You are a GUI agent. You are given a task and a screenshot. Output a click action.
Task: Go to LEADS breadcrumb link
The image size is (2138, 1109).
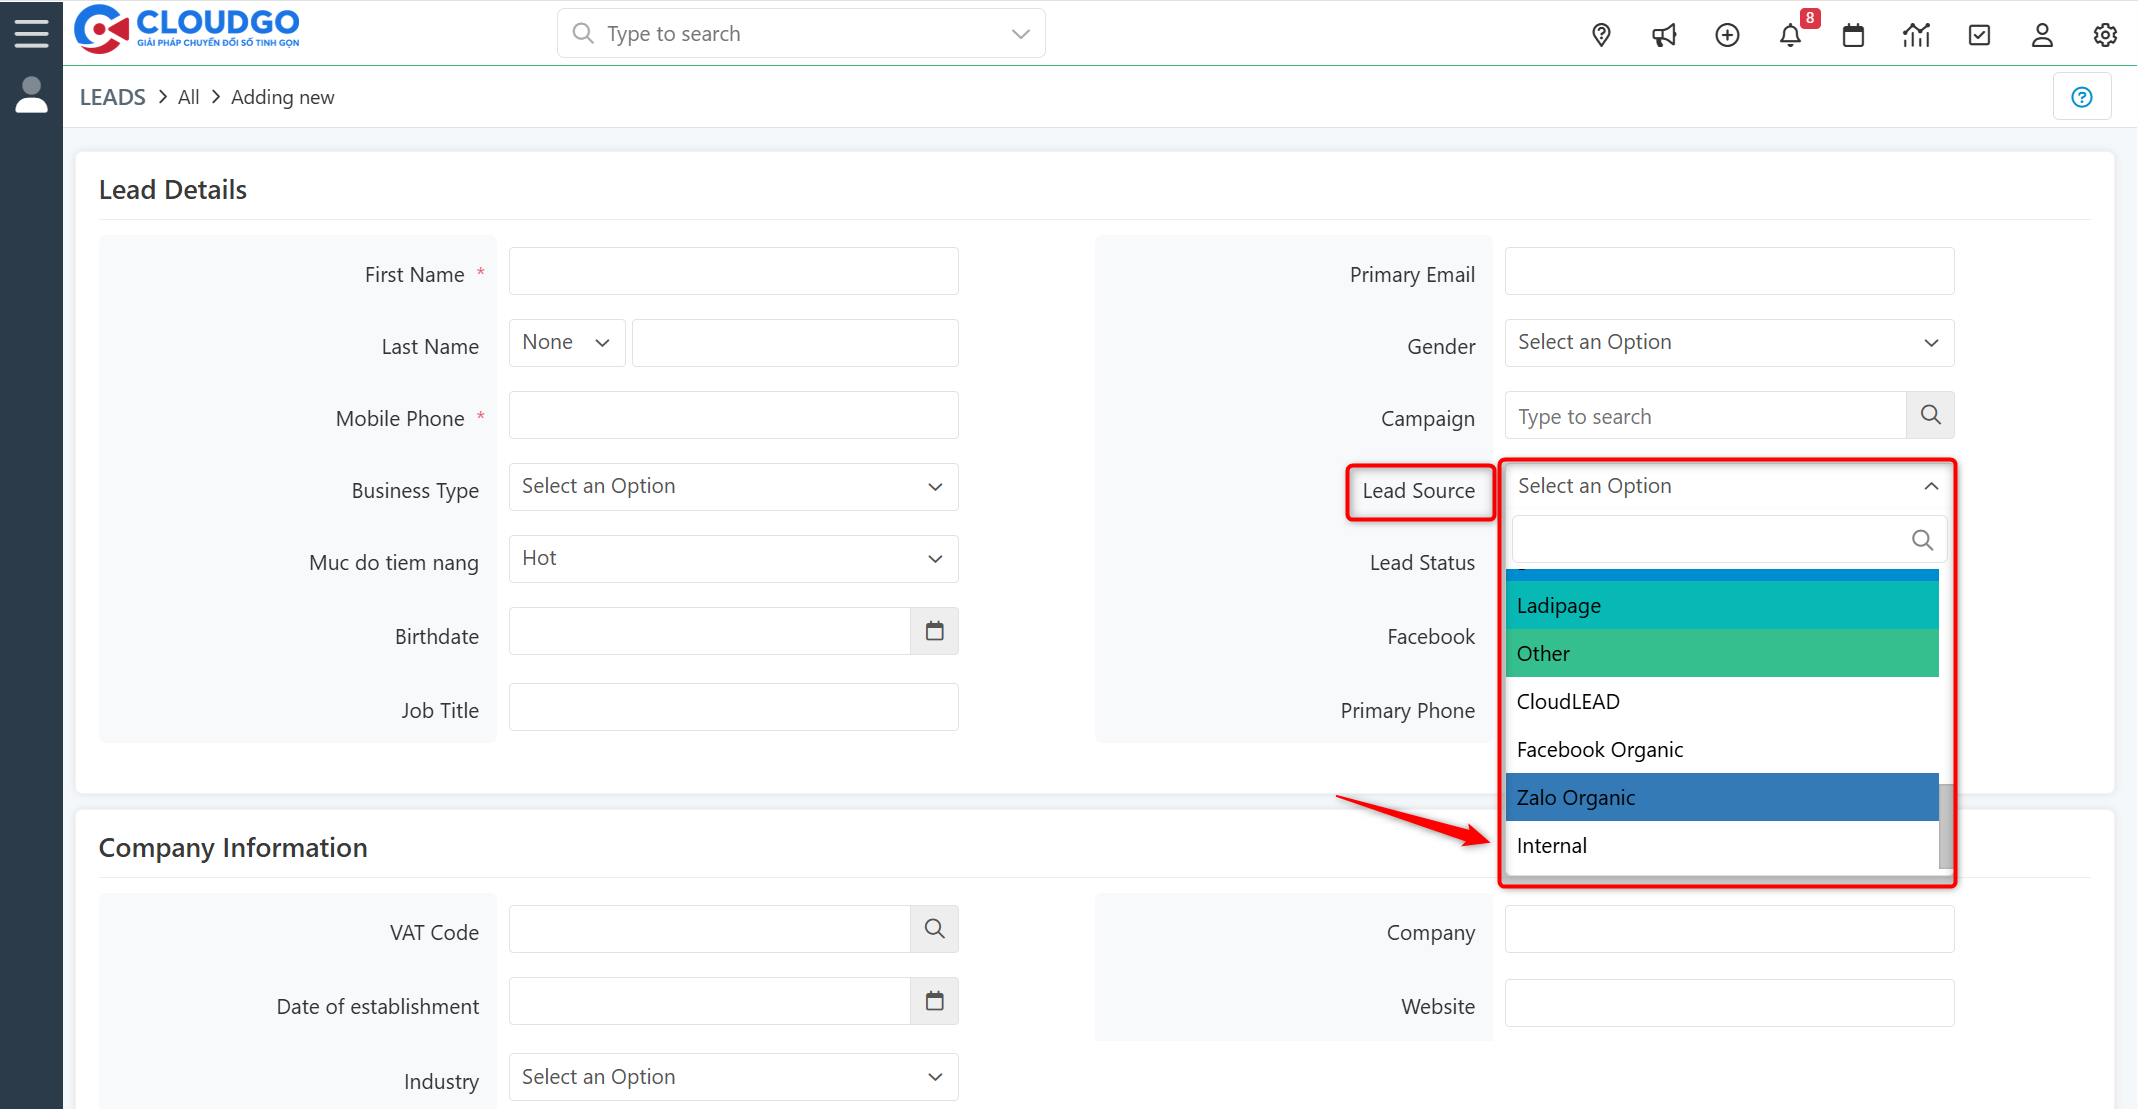[112, 97]
